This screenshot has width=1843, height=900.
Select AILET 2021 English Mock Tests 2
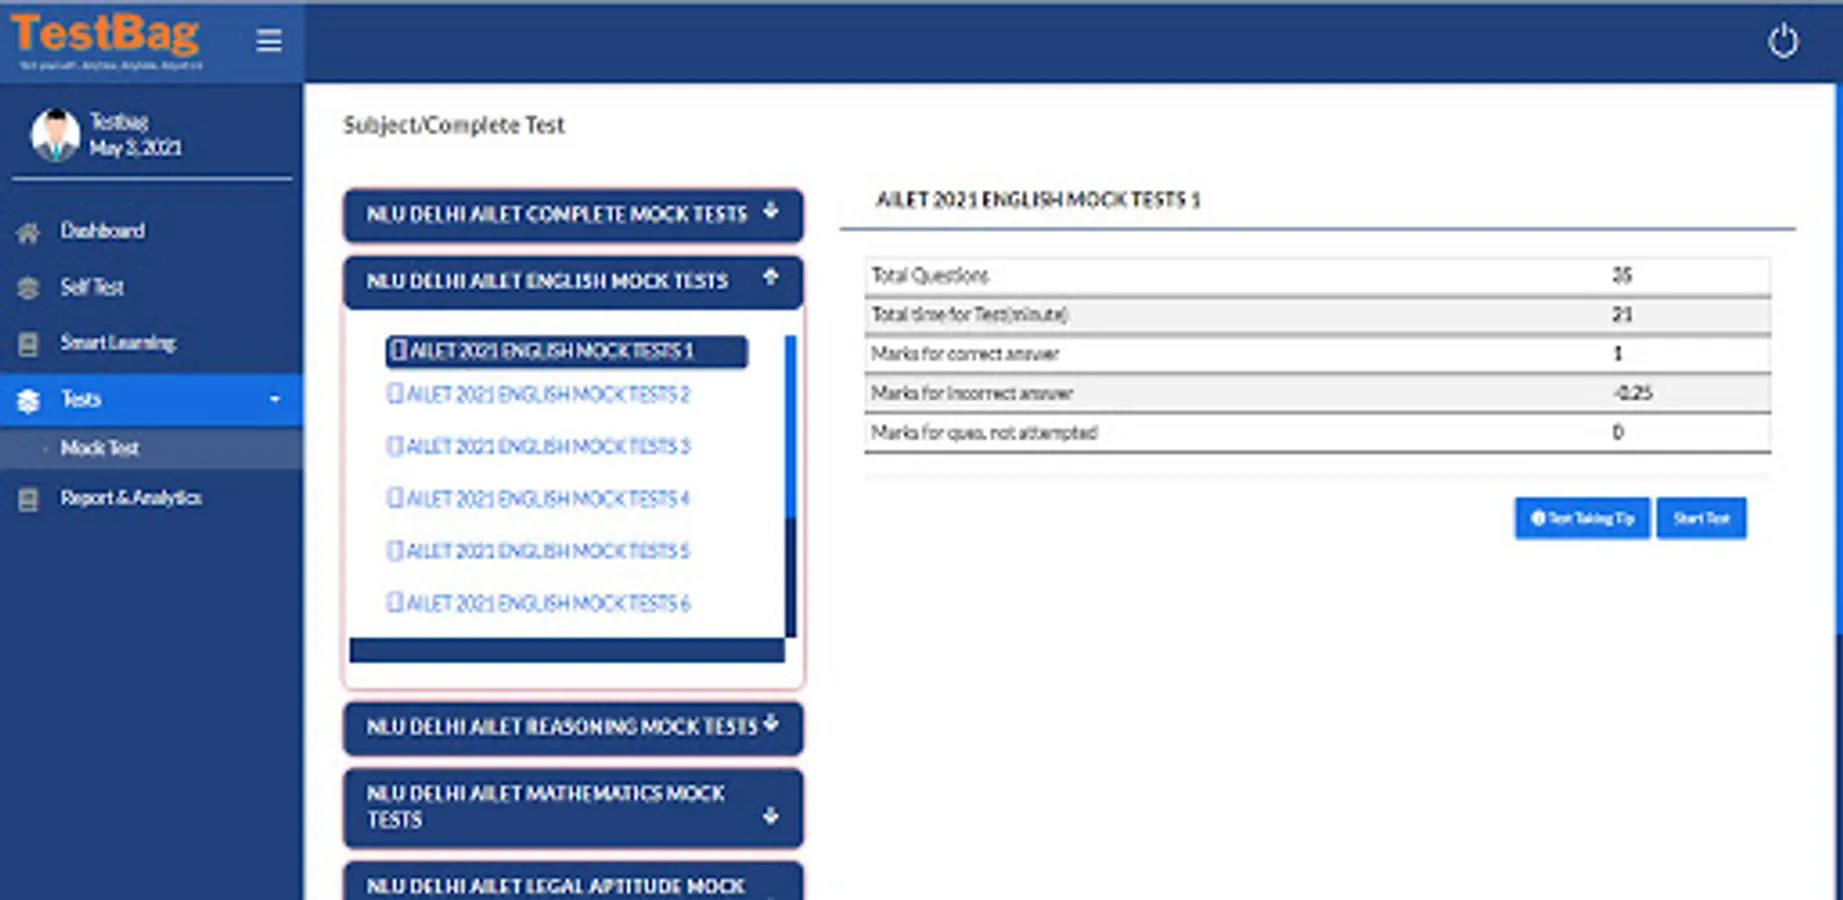(x=539, y=395)
